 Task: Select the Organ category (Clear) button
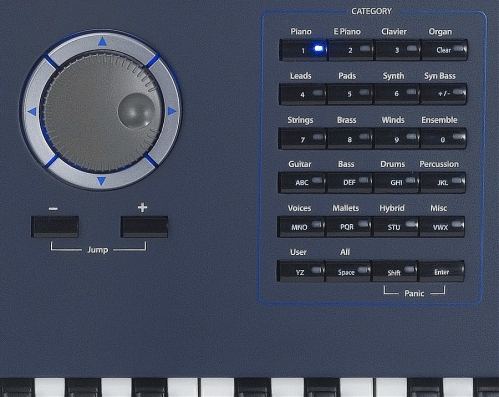(445, 50)
